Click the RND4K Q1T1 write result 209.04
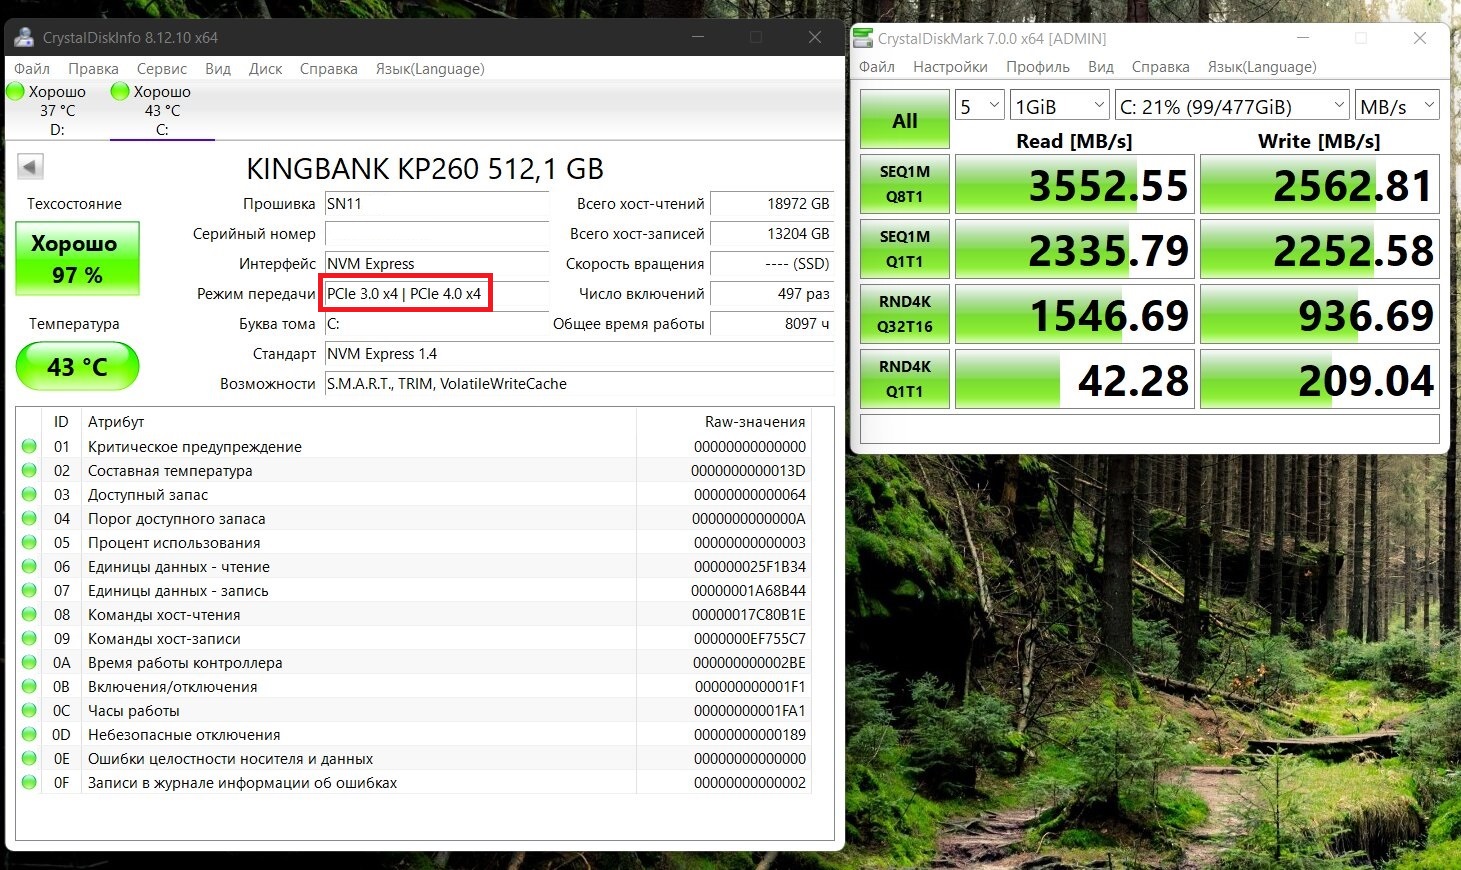 (x=1320, y=379)
